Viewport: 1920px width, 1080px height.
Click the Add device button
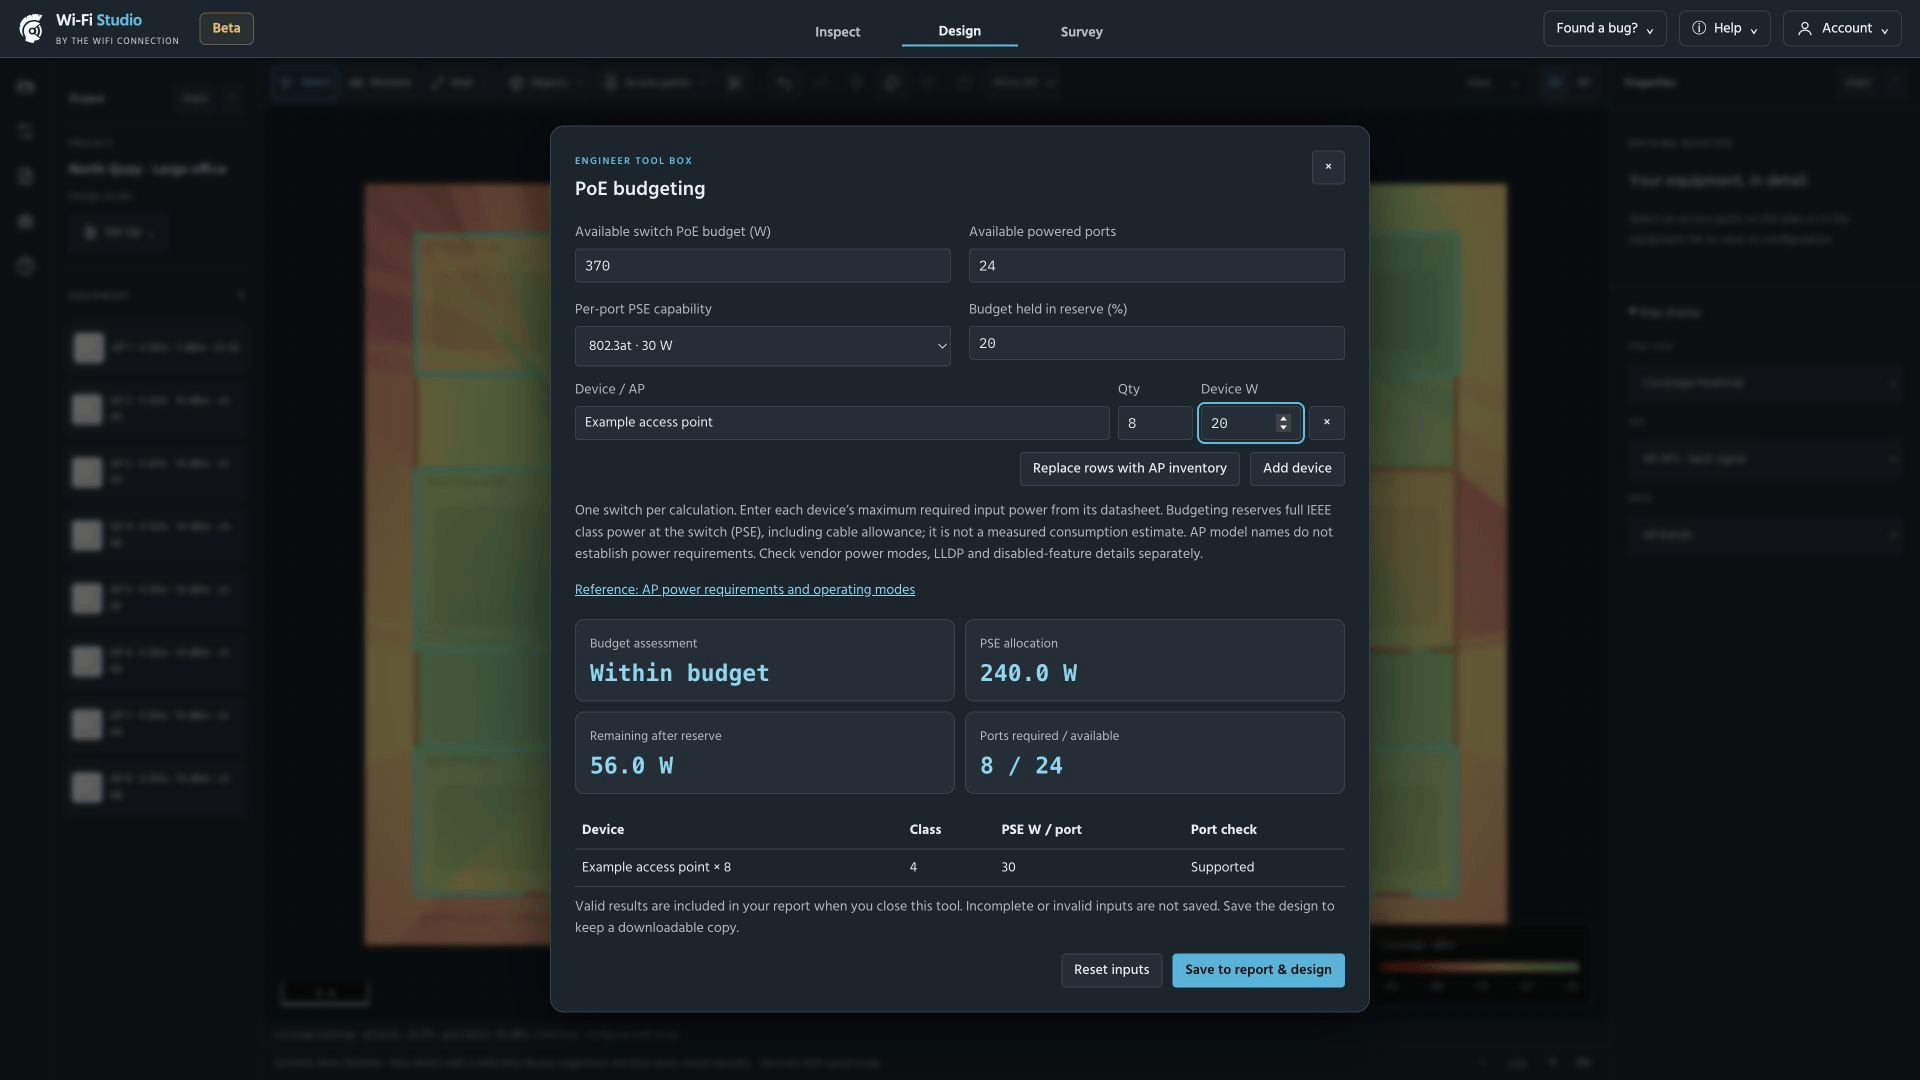point(1297,469)
